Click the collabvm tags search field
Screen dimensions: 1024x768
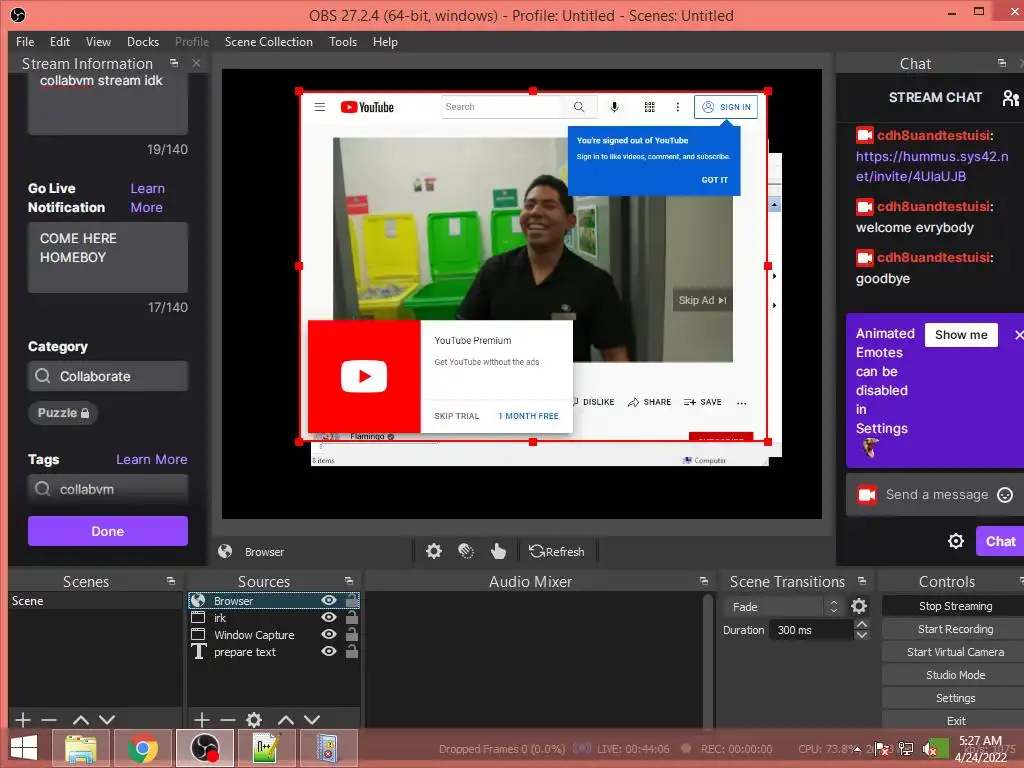click(x=108, y=488)
